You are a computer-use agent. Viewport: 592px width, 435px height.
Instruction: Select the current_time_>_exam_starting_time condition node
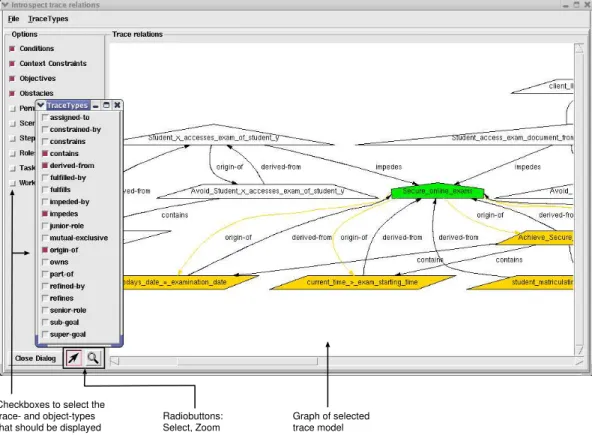362,282
